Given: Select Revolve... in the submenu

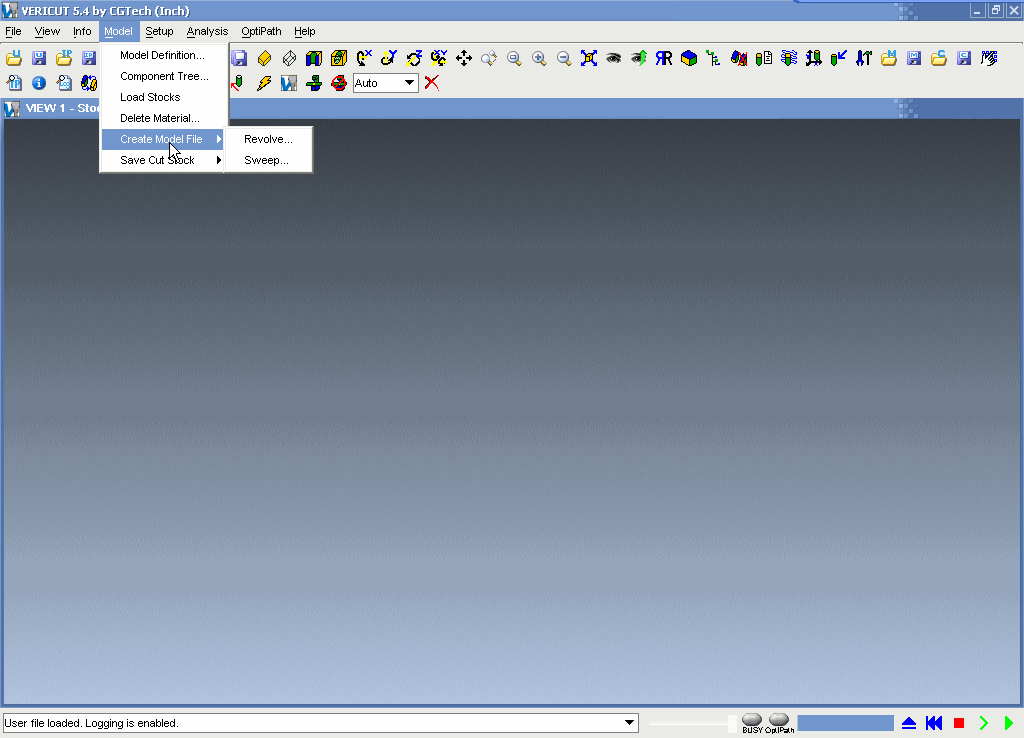Looking at the screenshot, I should [268, 139].
